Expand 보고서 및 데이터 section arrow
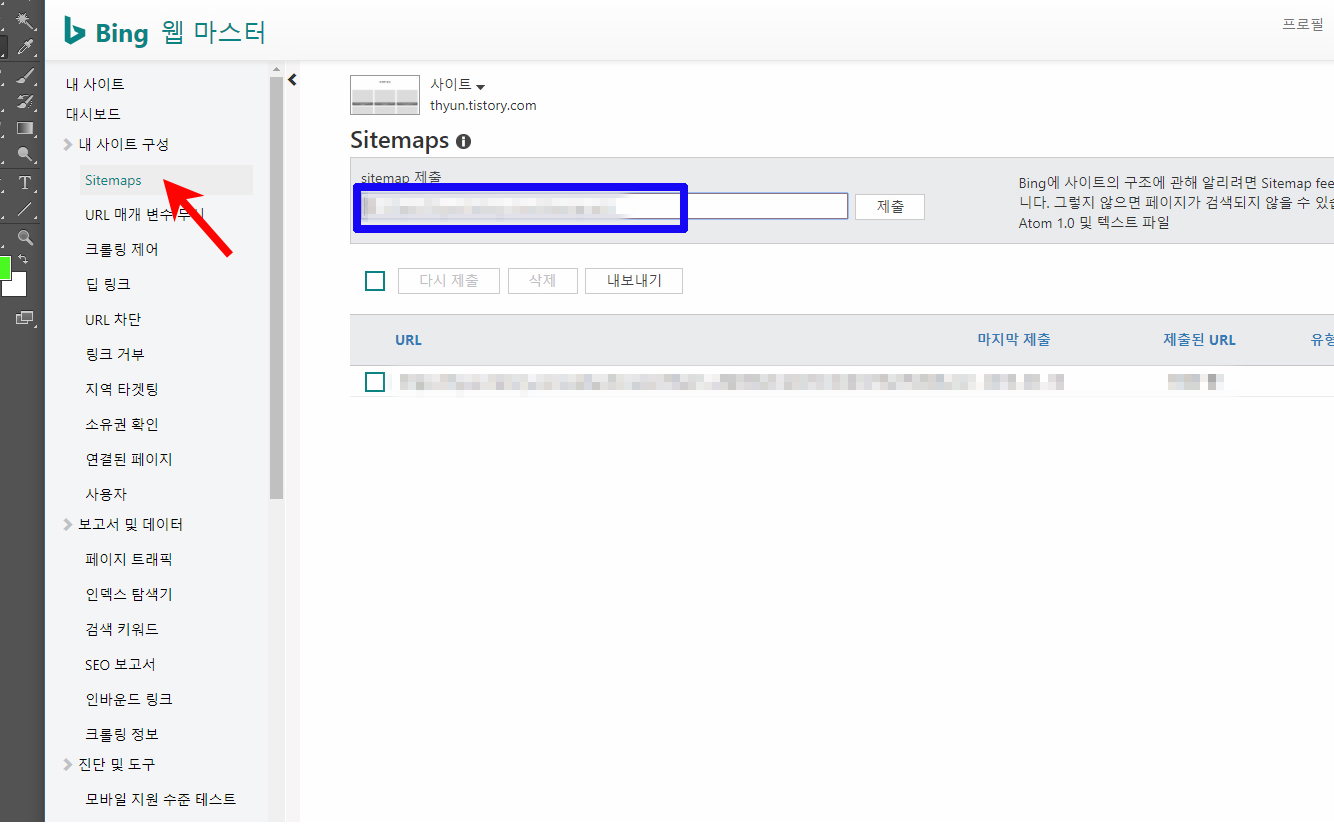Viewport: 1334px width, 824px height. 68,525
